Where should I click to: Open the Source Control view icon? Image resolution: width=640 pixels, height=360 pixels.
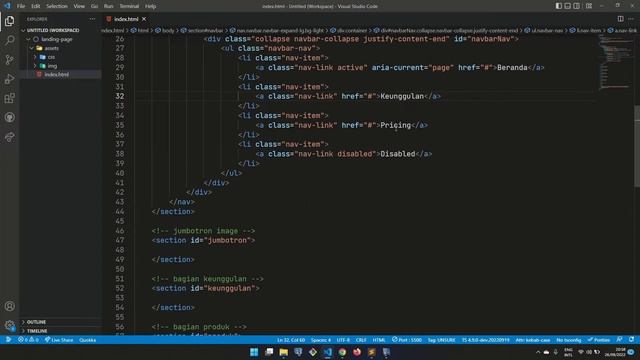[9, 60]
